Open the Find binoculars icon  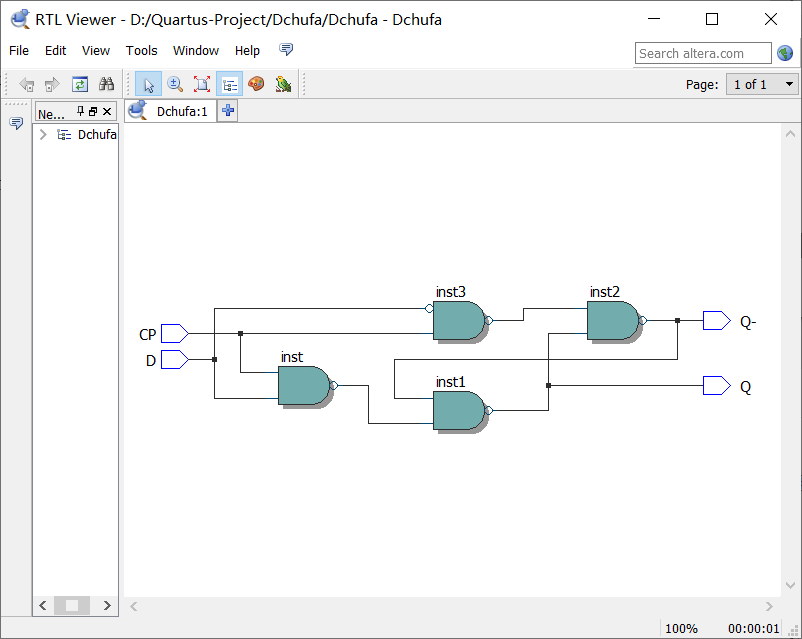pyautogui.click(x=106, y=84)
